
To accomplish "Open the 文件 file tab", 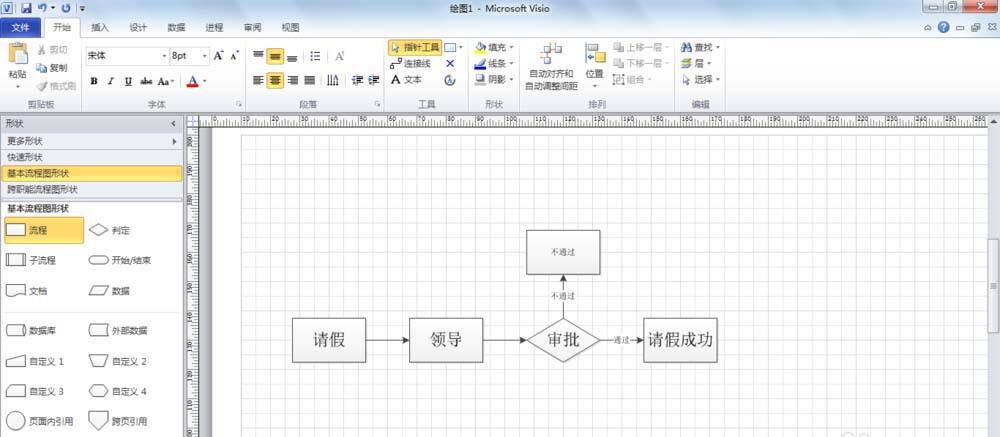I will point(20,27).
